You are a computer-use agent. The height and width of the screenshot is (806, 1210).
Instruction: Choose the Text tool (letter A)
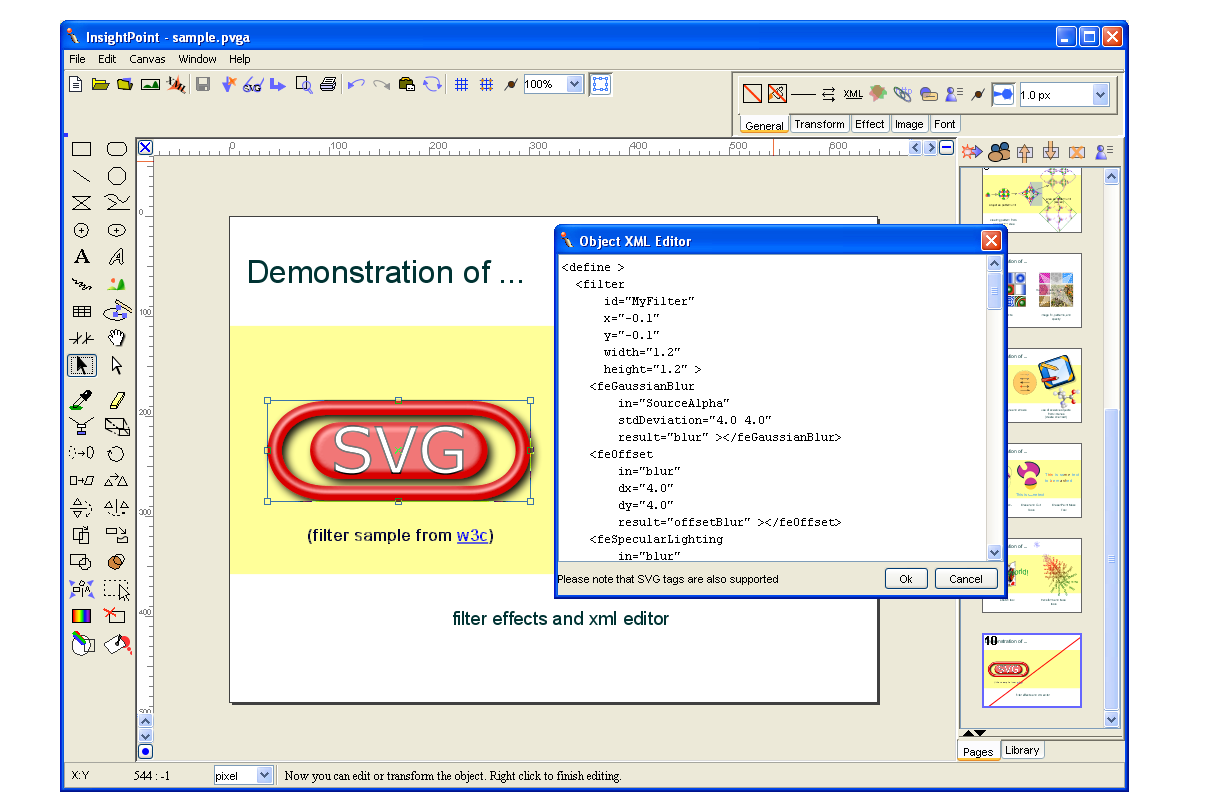82,257
